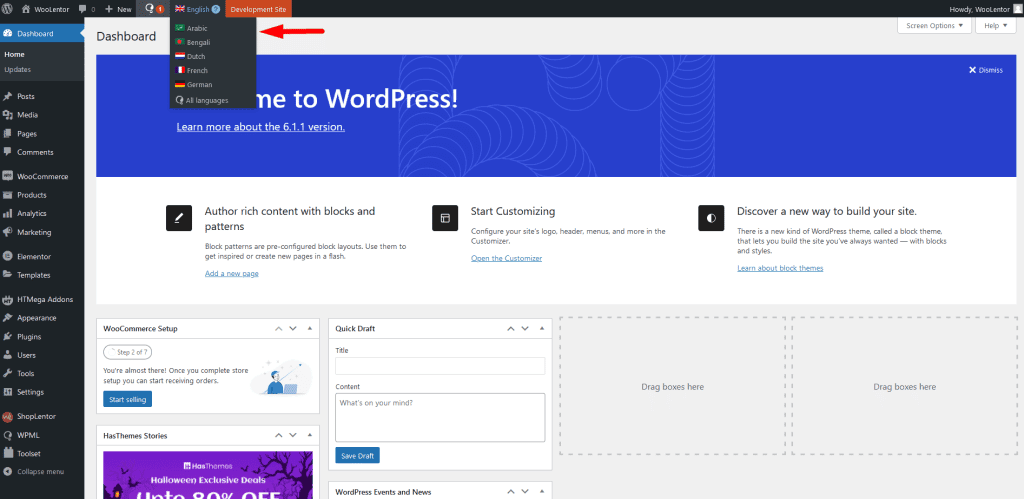Image resolution: width=1024 pixels, height=499 pixels.
Task: Click the Plugins plug icon
Action: [8, 337]
